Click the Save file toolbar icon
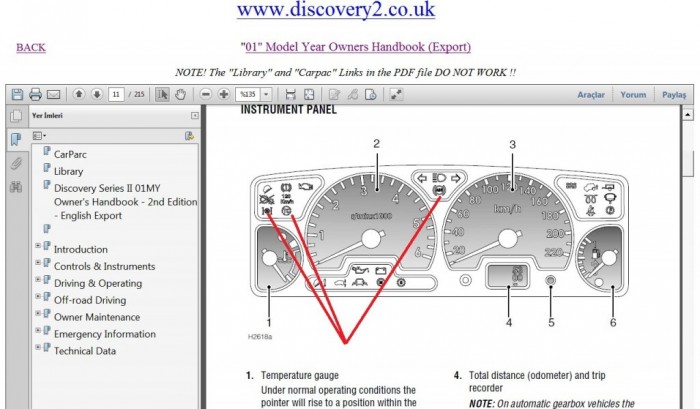The width and height of the screenshot is (700, 409). click(x=17, y=94)
